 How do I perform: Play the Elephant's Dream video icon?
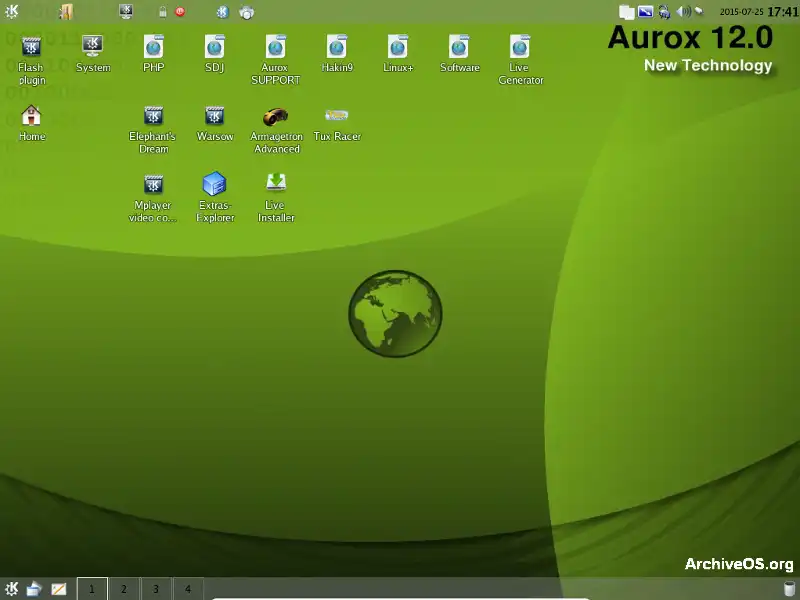[x=153, y=116]
